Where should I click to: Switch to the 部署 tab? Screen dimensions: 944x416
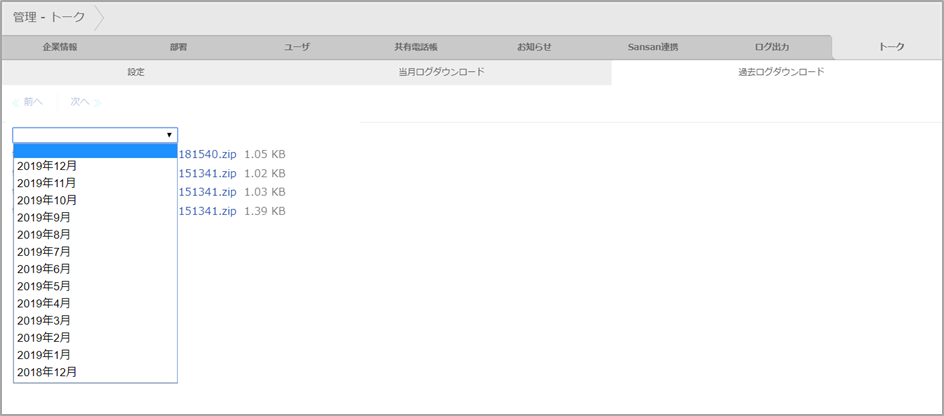pos(178,47)
